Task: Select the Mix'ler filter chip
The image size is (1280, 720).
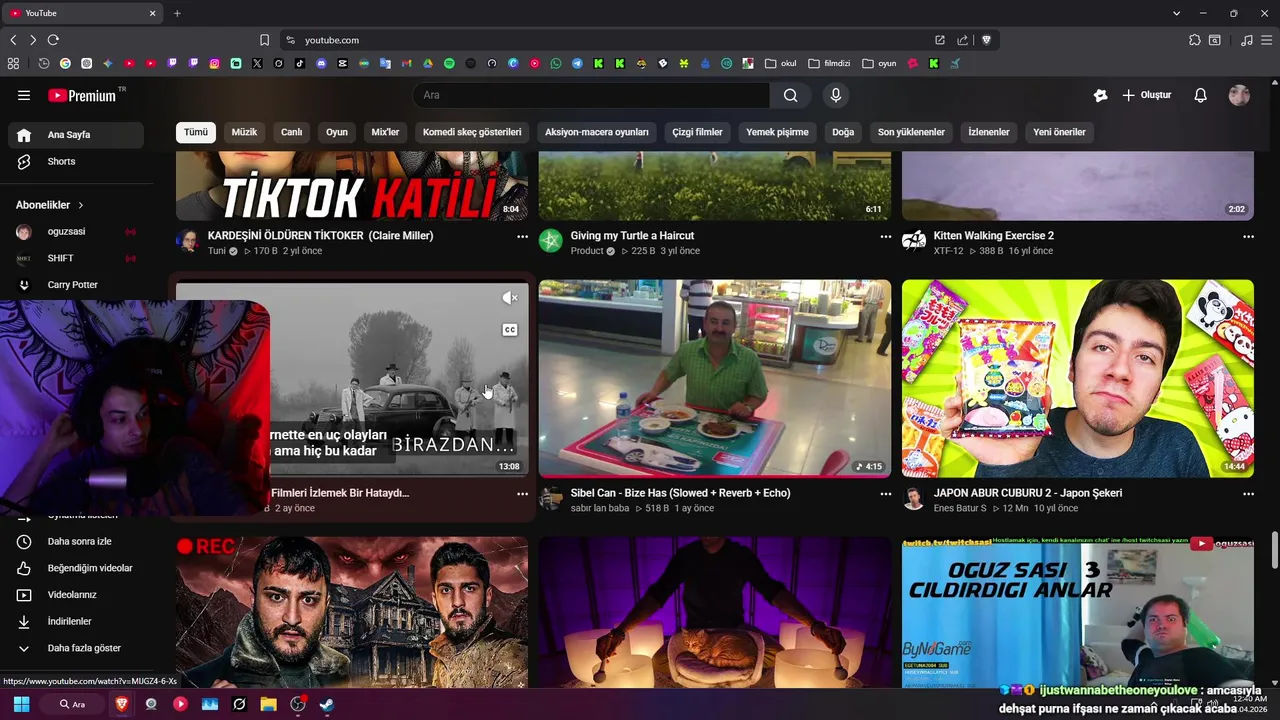Action: tap(385, 132)
